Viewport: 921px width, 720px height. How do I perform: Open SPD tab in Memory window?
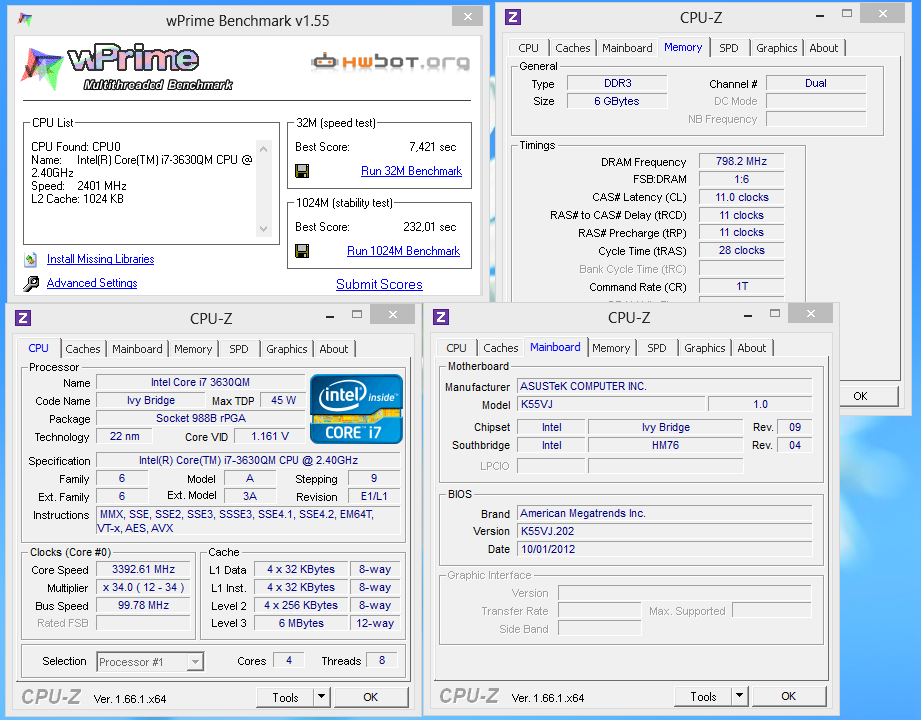point(729,48)
